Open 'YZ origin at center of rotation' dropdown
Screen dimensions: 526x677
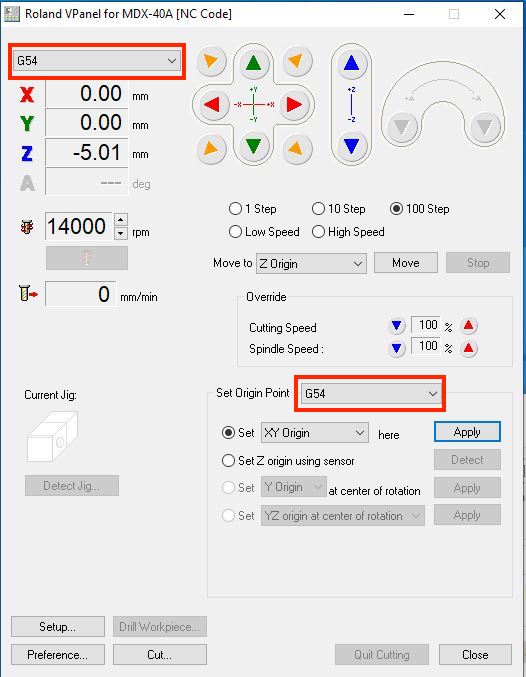pos(342,516)
